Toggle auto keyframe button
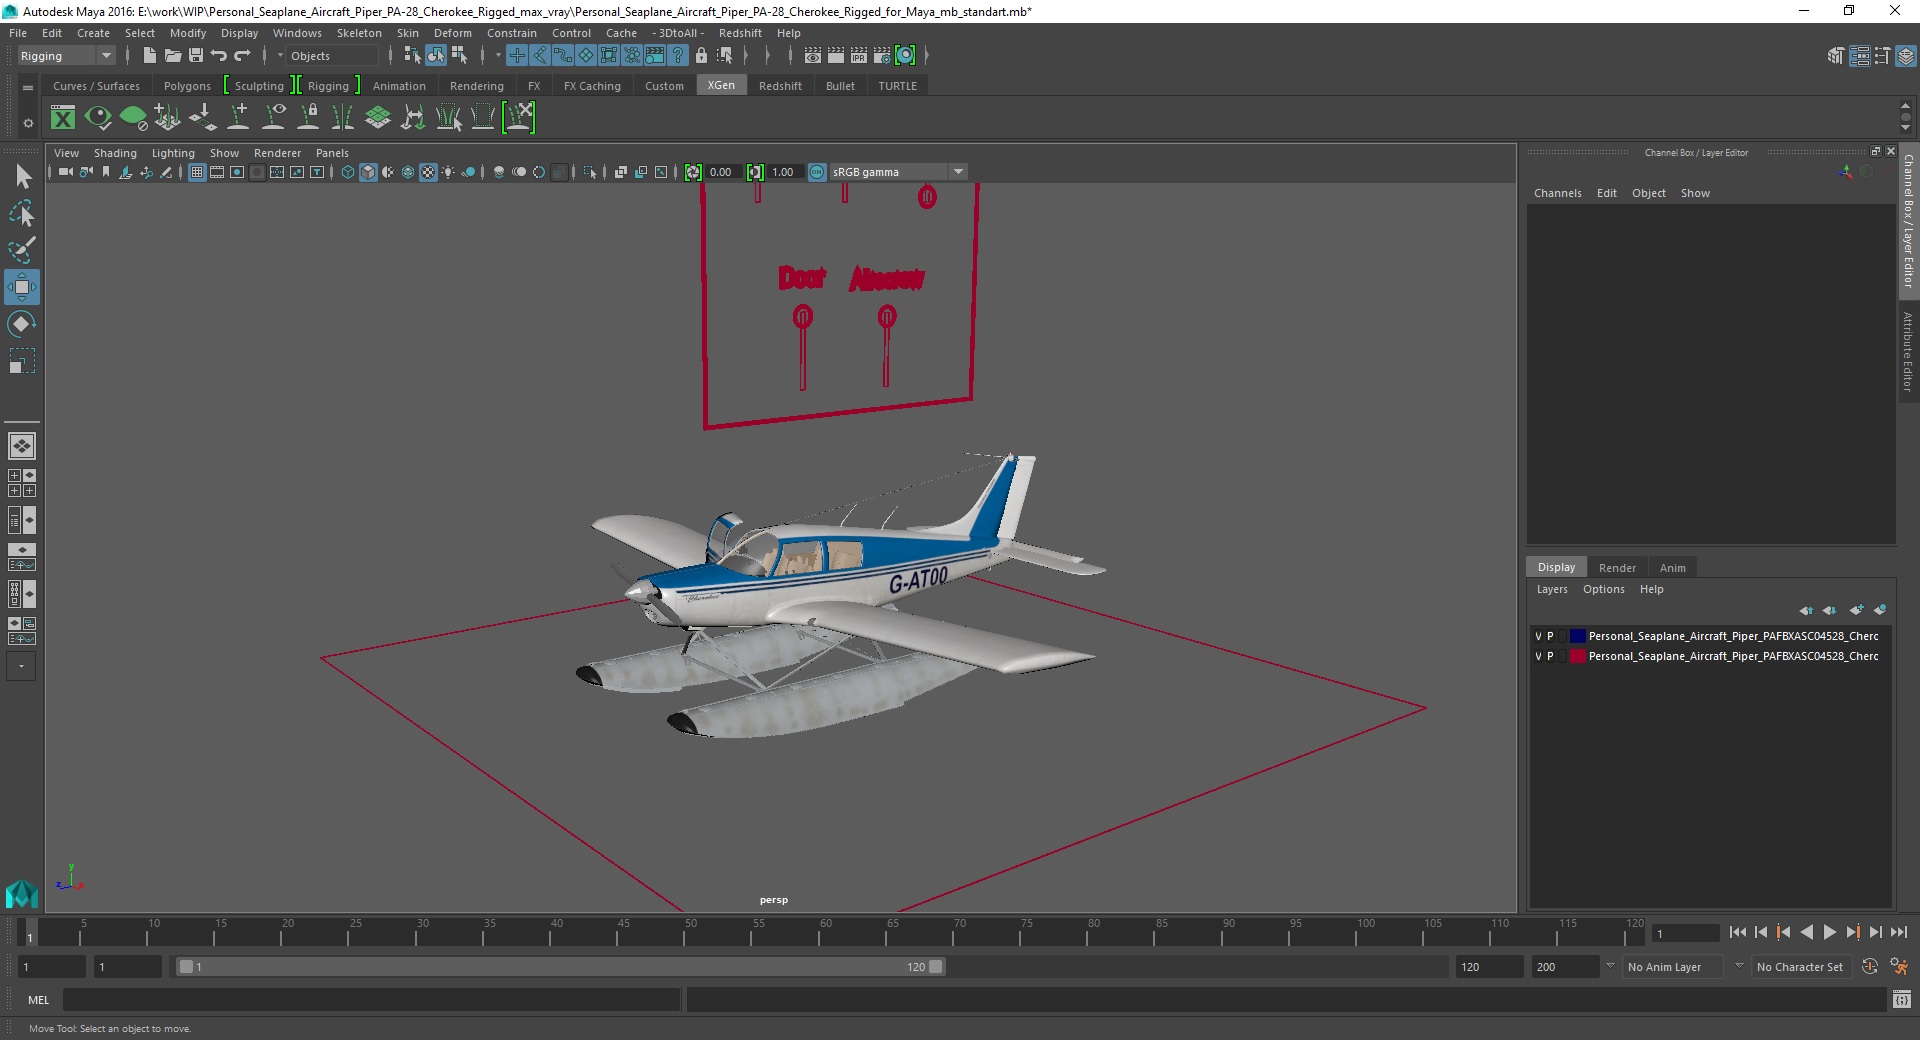The image size is (1920, 1040). [1869, 967]
